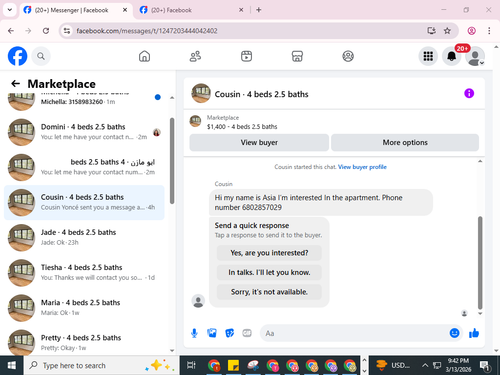Open the Jade 4 beds 2.5 baths chat
Screen dimensions: 500x375
84,237
